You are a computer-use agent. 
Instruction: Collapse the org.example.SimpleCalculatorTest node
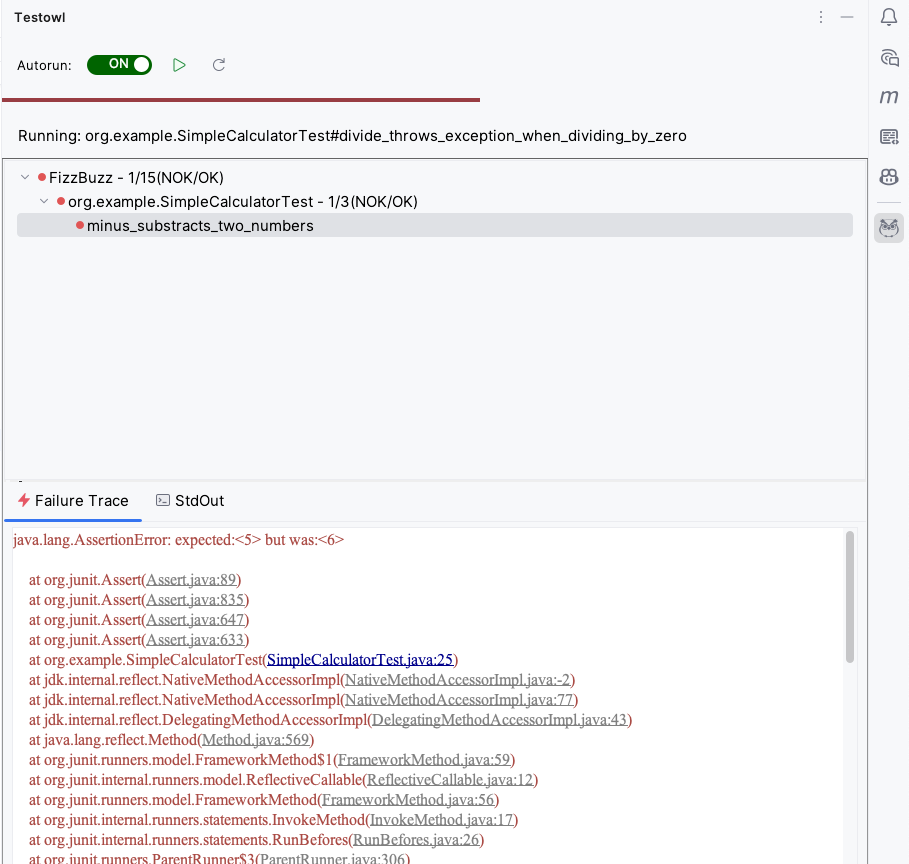[x=44, y=202]
